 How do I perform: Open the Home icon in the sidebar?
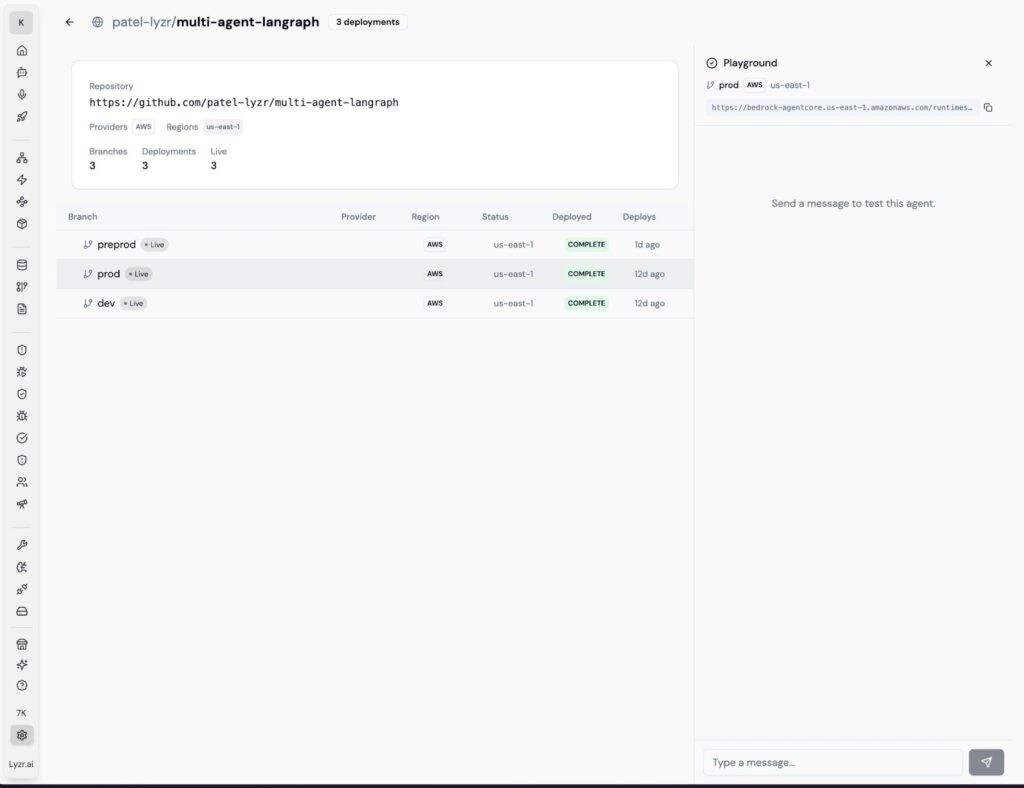coord(21,50)
